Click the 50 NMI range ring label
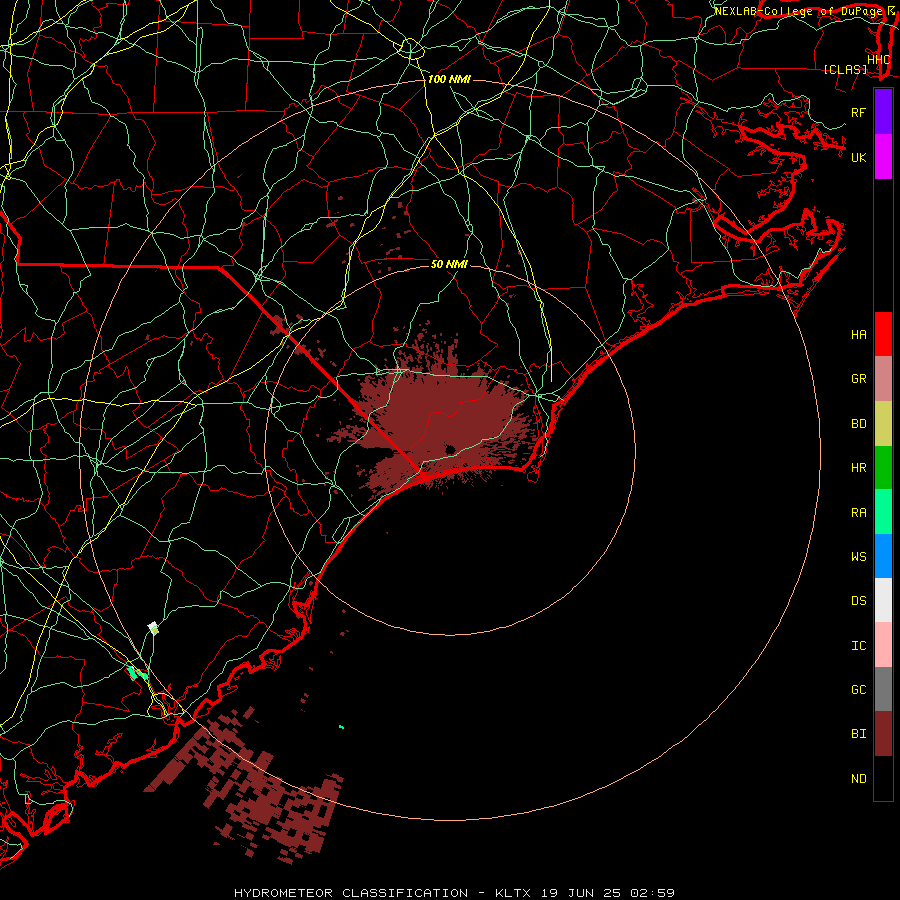 click(x=449, y=264)
